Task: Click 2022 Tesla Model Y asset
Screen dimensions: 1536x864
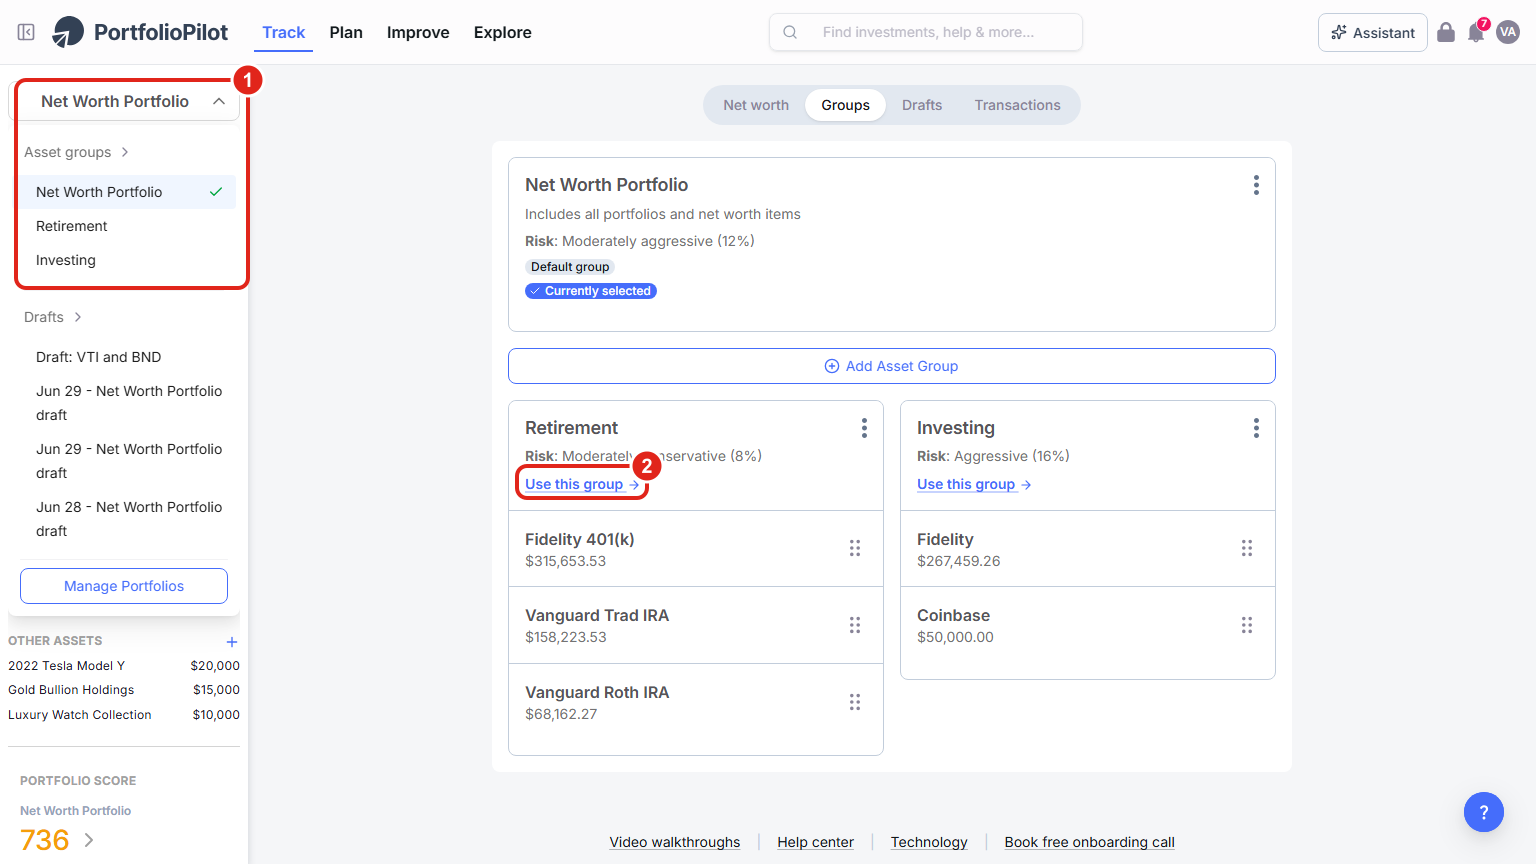Action: 124,666
